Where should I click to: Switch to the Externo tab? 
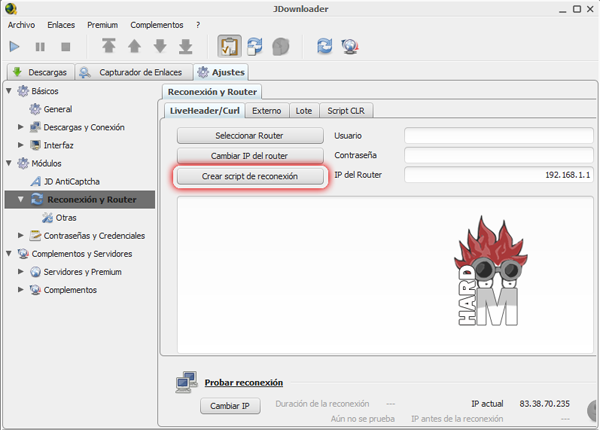267,111
